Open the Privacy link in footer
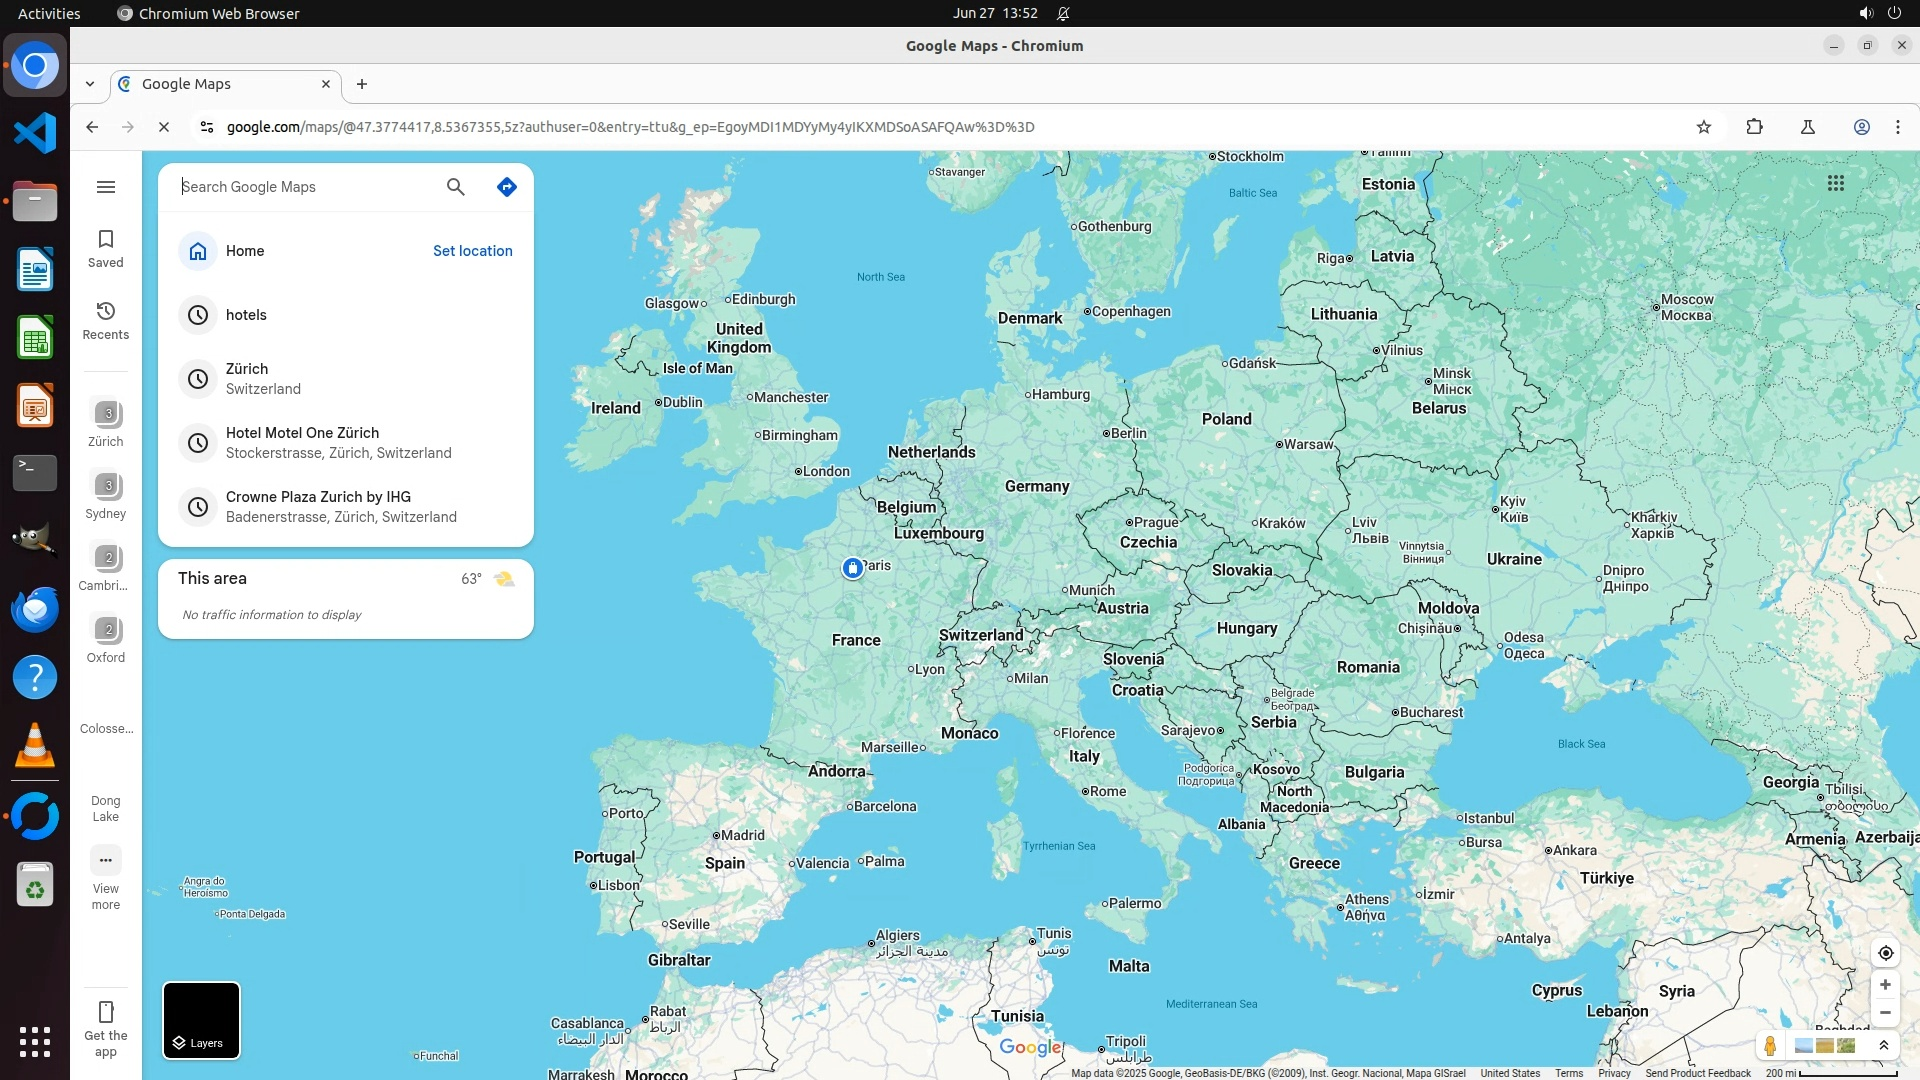1920x1080 pixels. coord(1613,1073)
